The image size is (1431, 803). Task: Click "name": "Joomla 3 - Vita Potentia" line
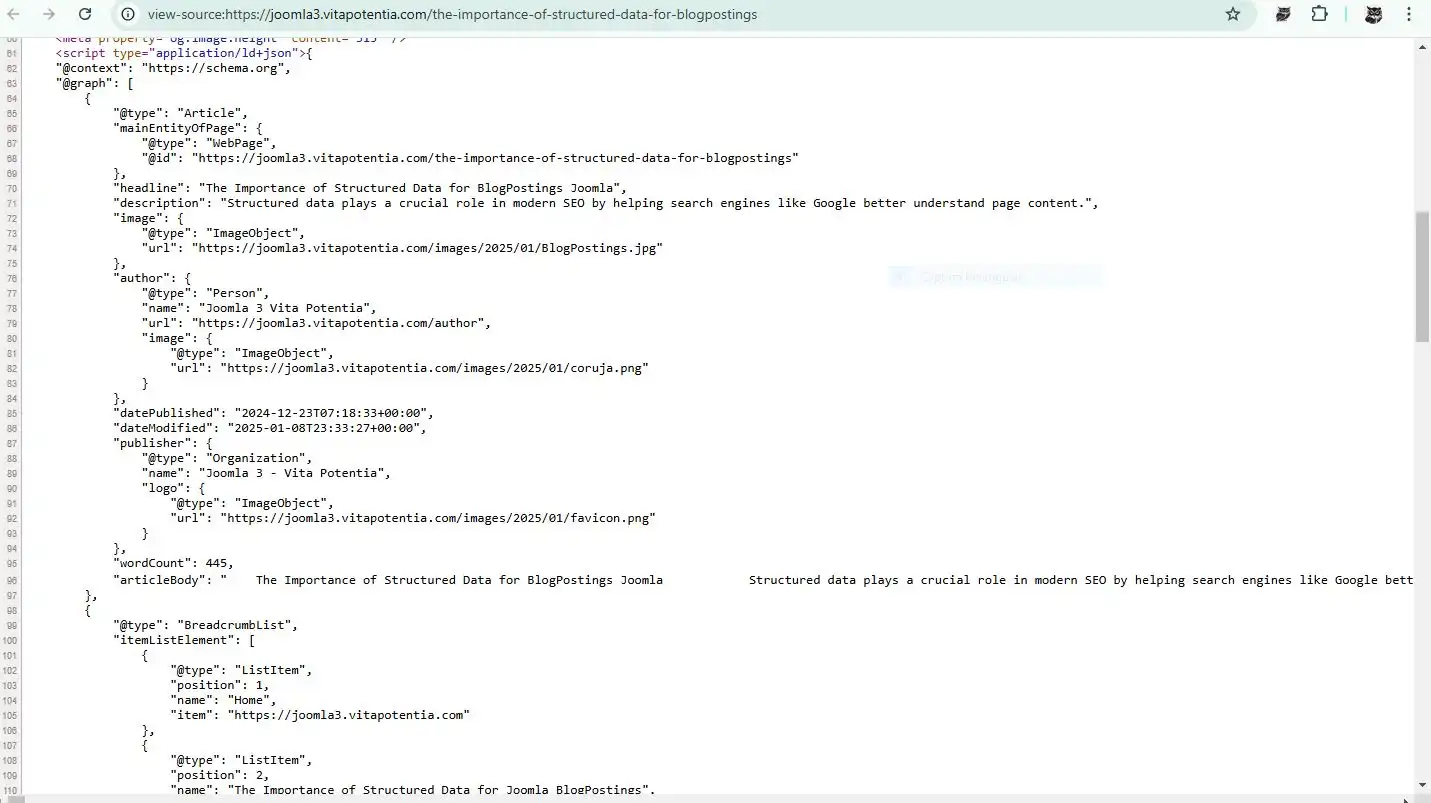(x=267, y=473)
